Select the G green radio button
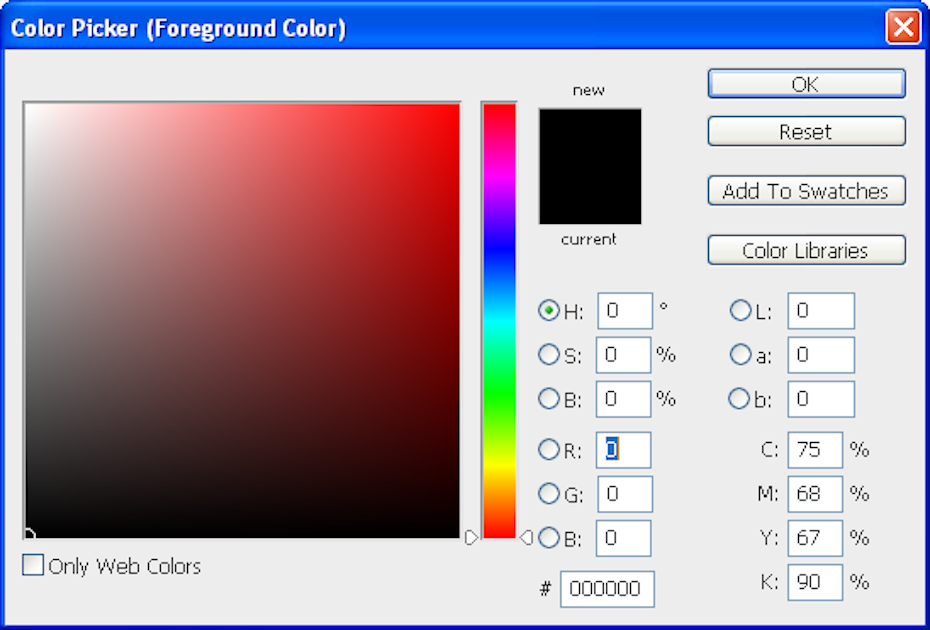The height and width of the screenshot is (630, 930). [x=549, y=493]
